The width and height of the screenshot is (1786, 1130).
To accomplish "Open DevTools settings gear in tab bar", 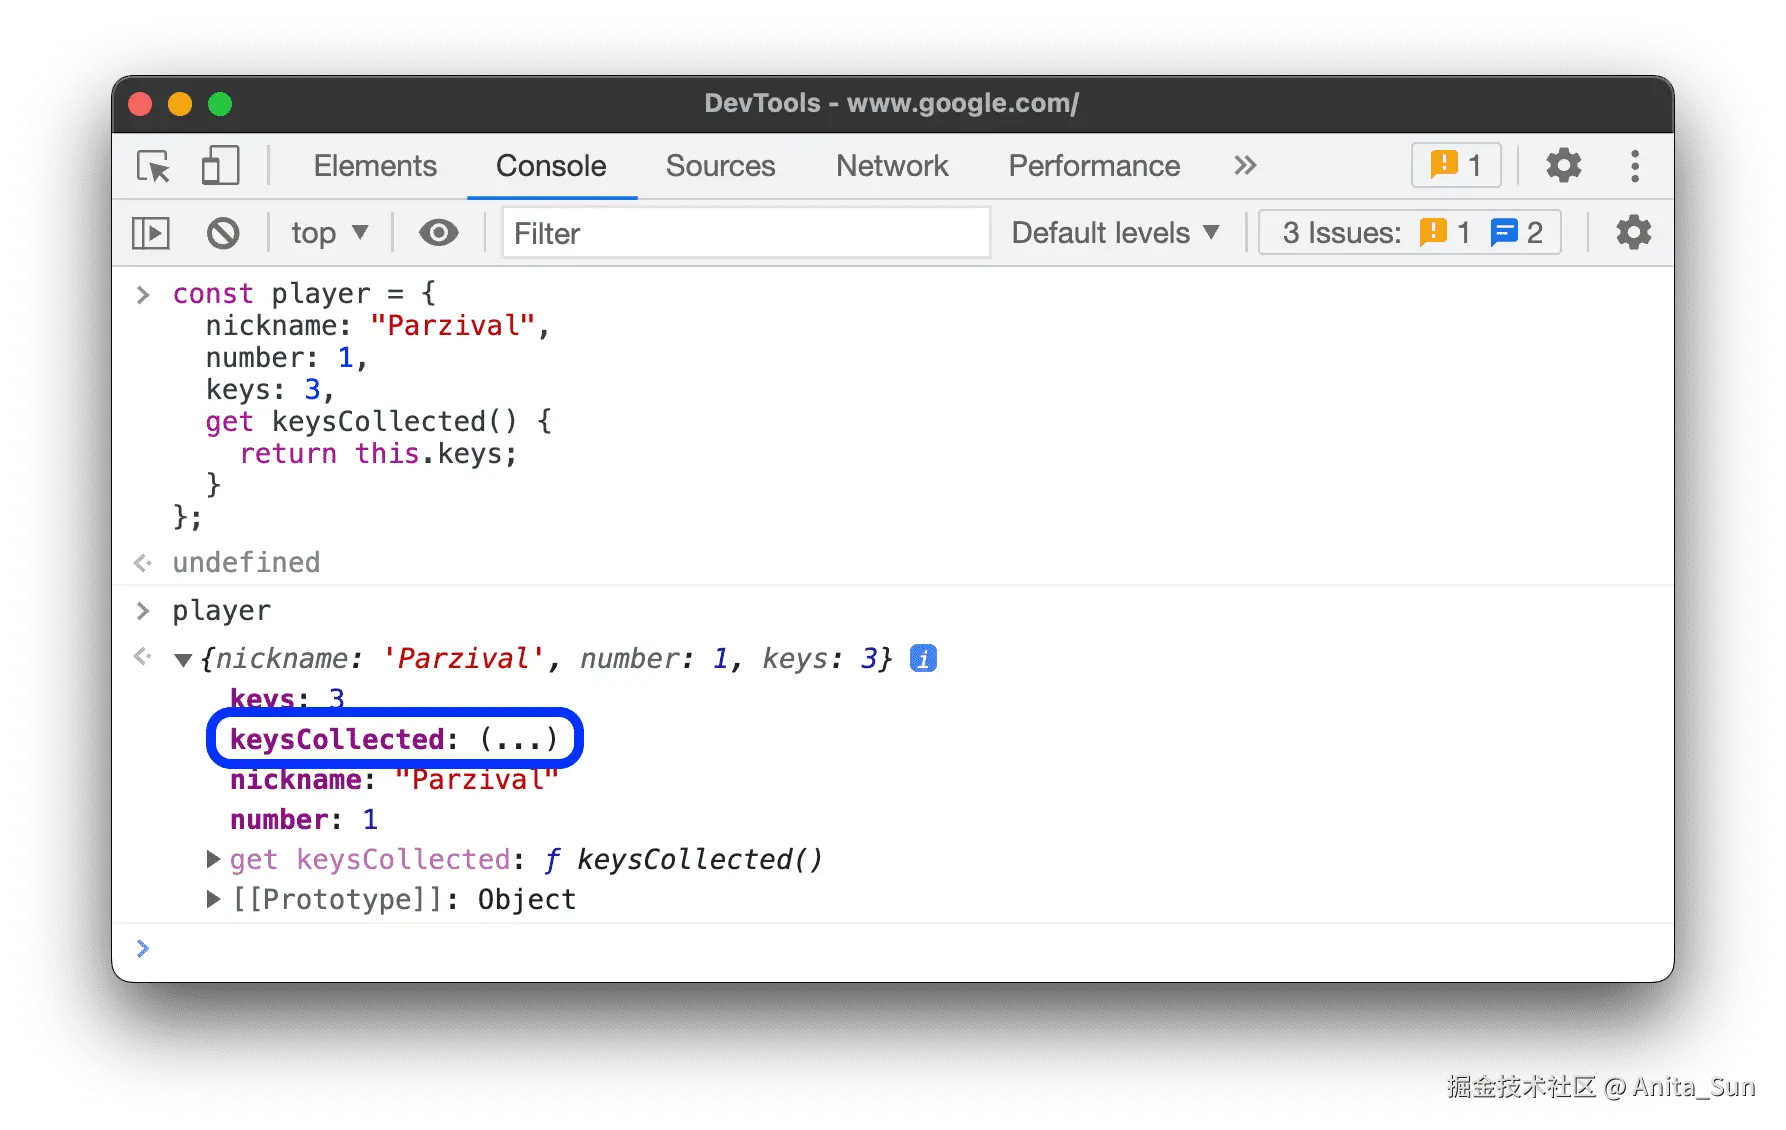I will point(1563,165).
